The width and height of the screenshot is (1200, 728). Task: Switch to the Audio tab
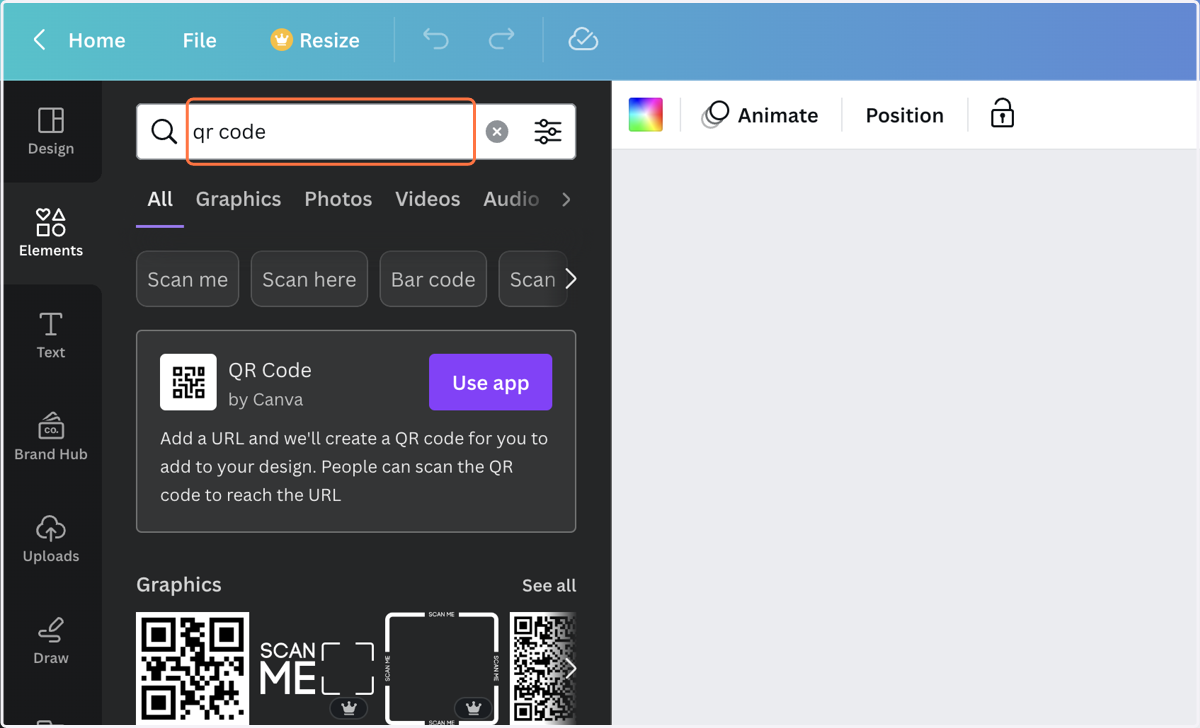coord(511,199)
